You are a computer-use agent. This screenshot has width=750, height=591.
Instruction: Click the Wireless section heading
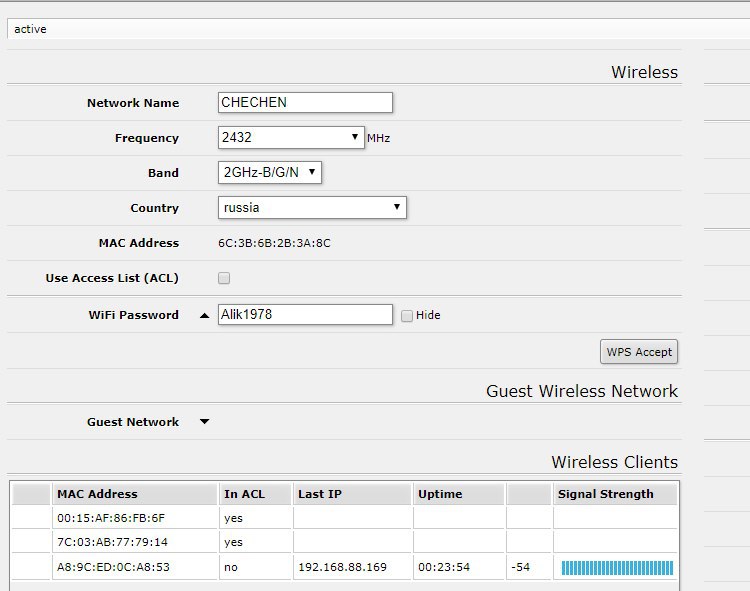pos(644,72)
